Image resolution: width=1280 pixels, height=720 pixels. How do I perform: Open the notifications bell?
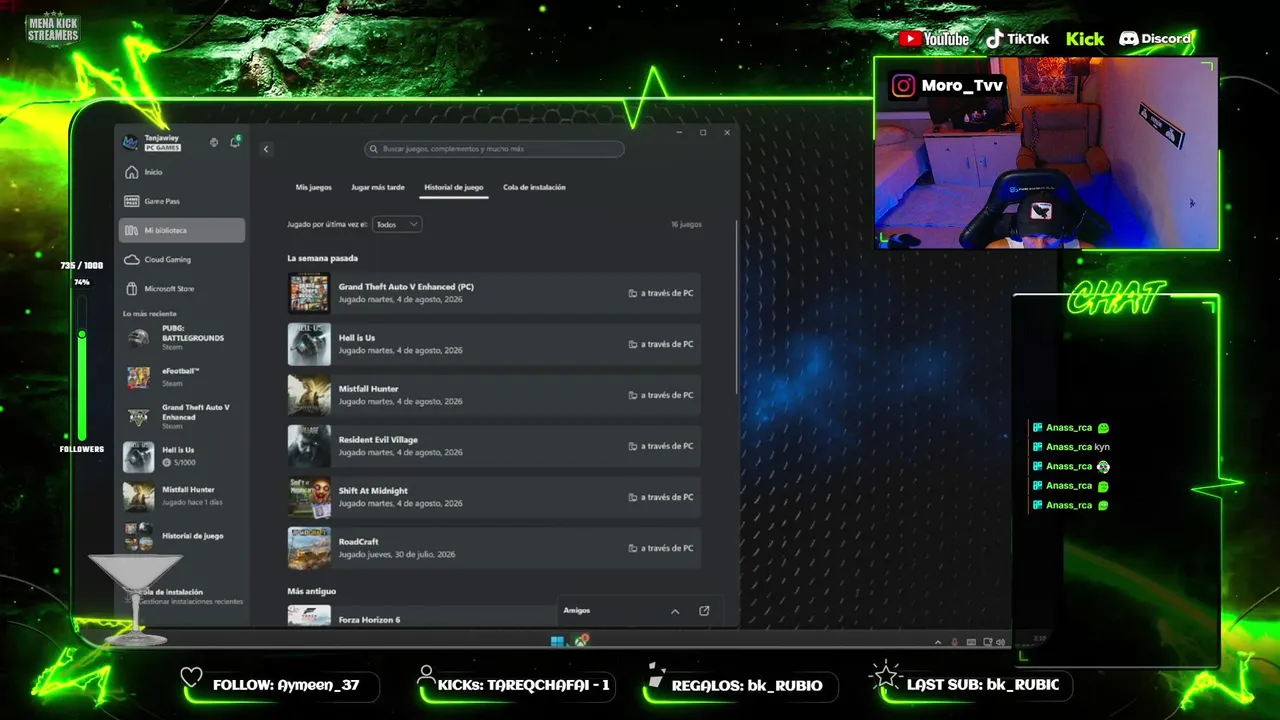235,142
